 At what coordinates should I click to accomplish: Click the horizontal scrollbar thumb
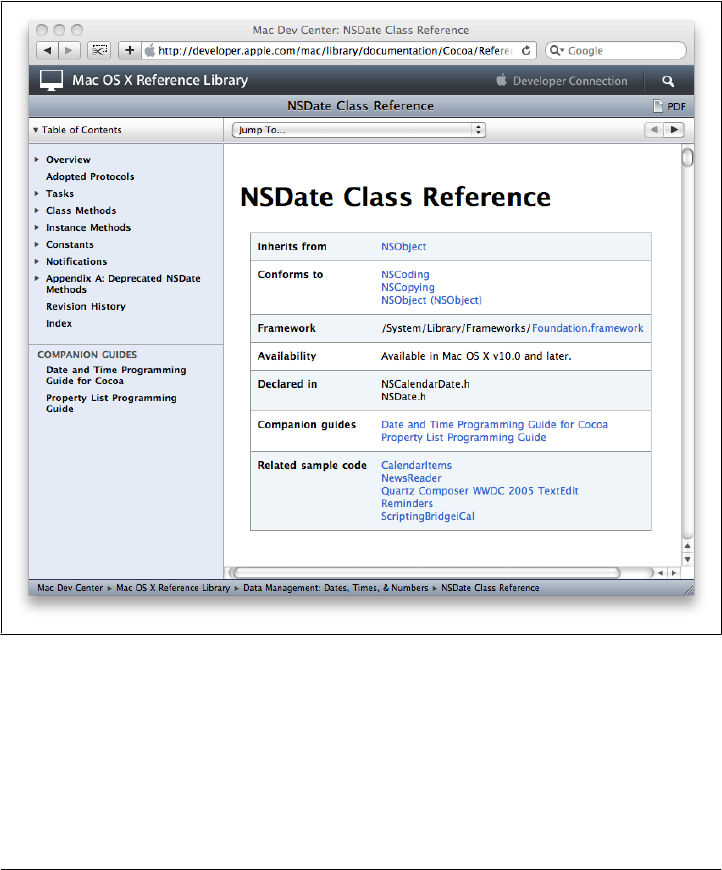click(426, 573)
